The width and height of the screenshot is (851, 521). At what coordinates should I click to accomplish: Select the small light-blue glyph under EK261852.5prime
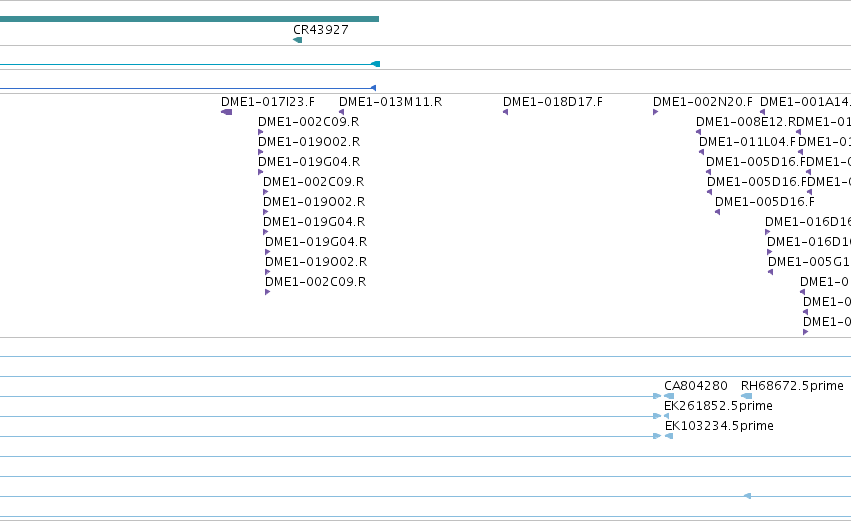coord(666,416)
